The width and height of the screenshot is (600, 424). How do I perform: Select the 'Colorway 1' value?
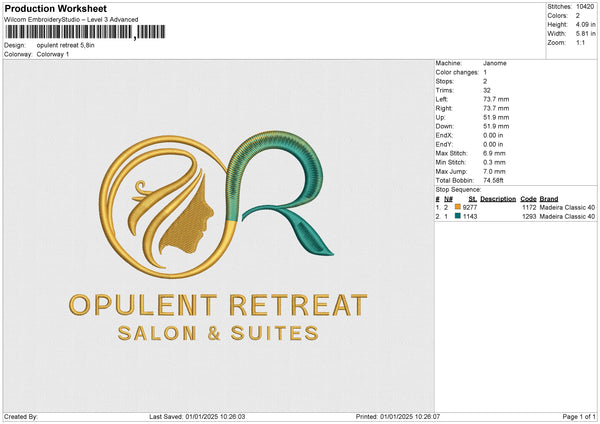tap(53, 54)
